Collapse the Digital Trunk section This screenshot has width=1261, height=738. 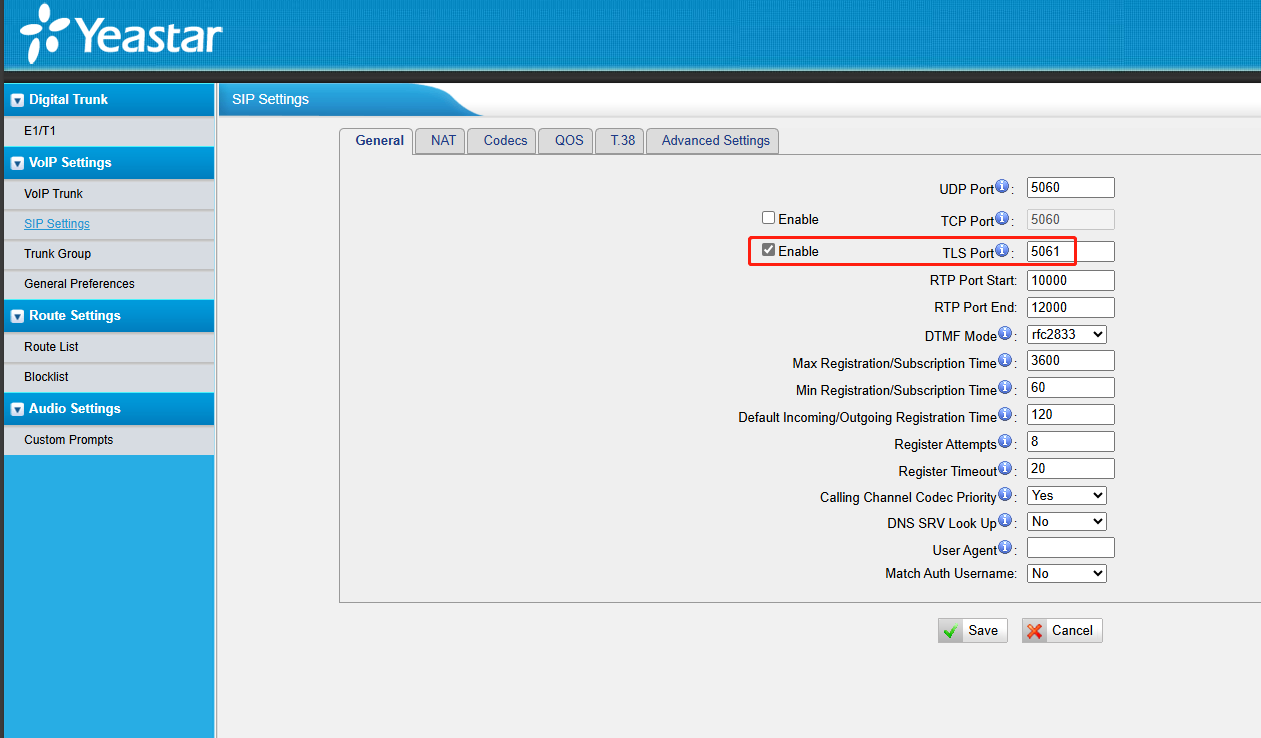click(17, 100)
